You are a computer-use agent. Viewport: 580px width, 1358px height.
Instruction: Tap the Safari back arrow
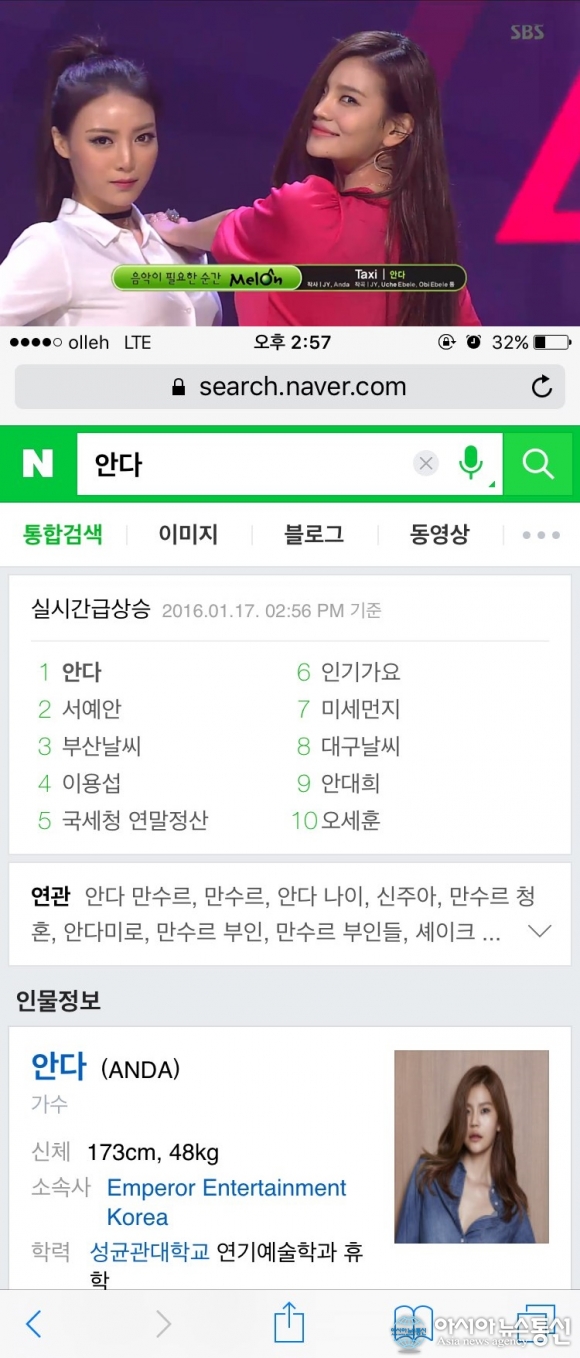pos(34,1324)
